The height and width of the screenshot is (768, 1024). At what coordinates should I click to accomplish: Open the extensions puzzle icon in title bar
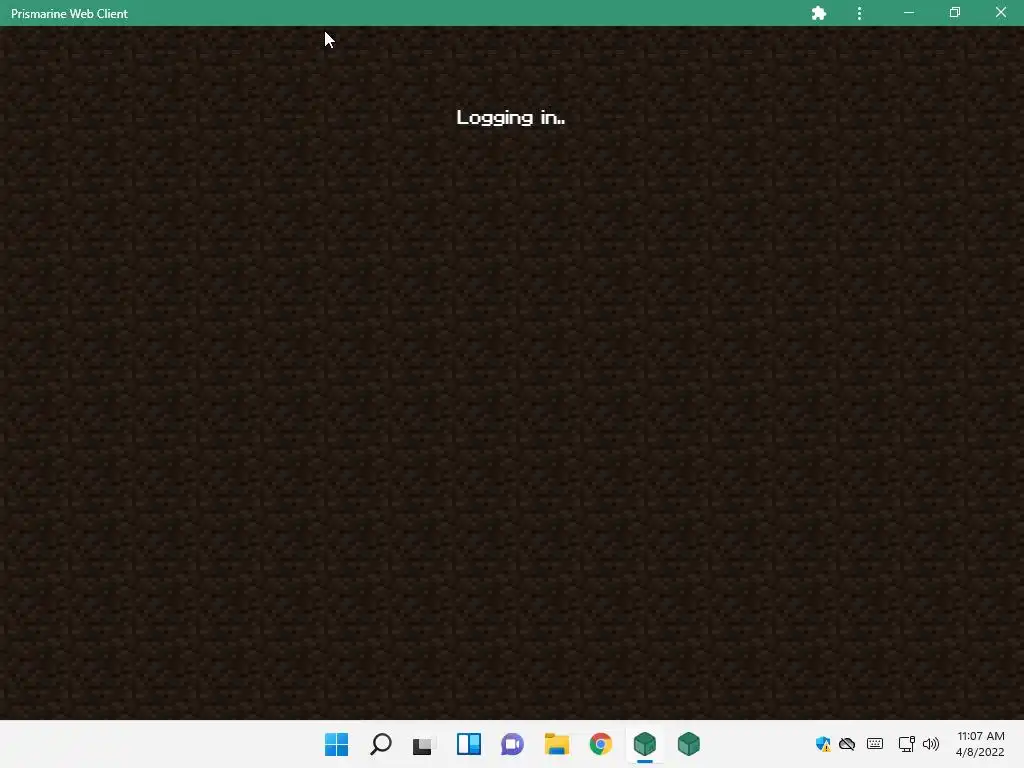click(x=819, y=13)
